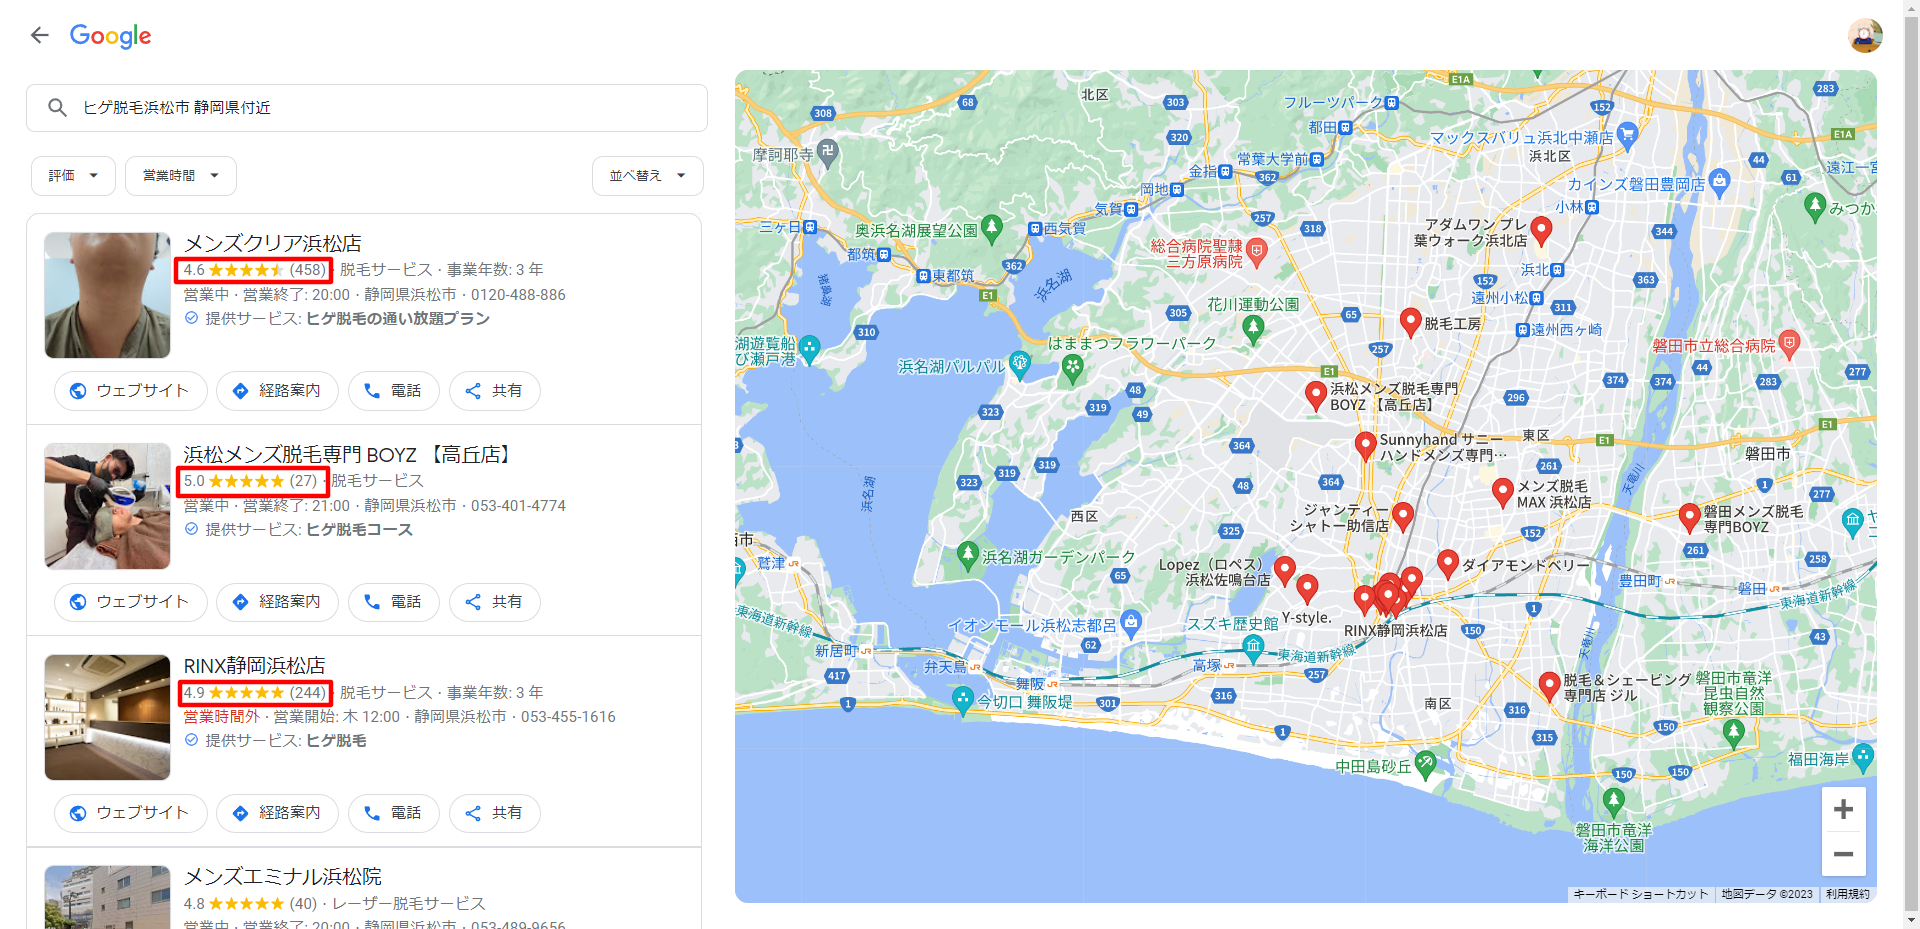Viewport: 1920px width, 929px height.
Task: Click 電話 for メンズクリア浜松店
Action: coord(393,390)
